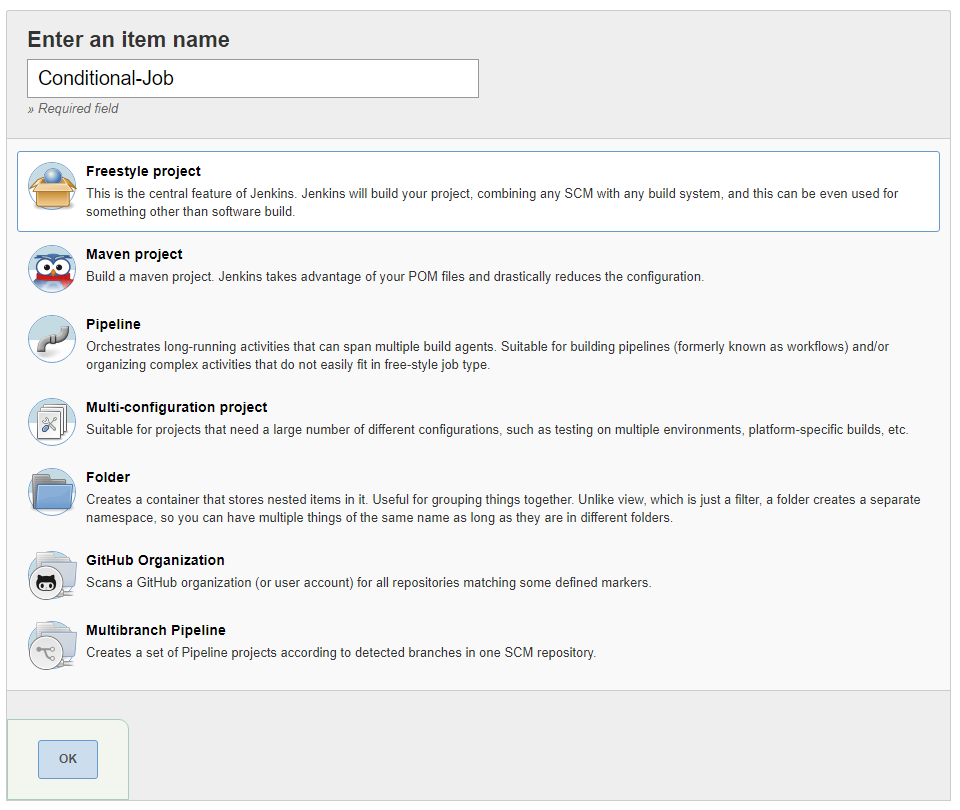The height and width of the screenshot is (810, 960).
Task: Click the Multibranch Pipeline branch icon
Action: point(52,645)
